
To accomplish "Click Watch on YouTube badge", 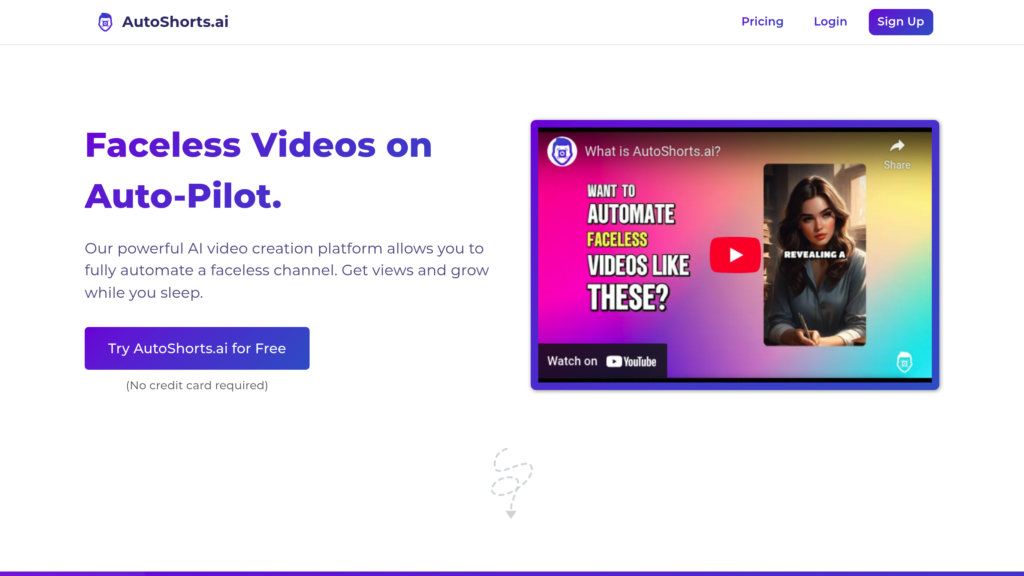I will (x=602, y=361).
